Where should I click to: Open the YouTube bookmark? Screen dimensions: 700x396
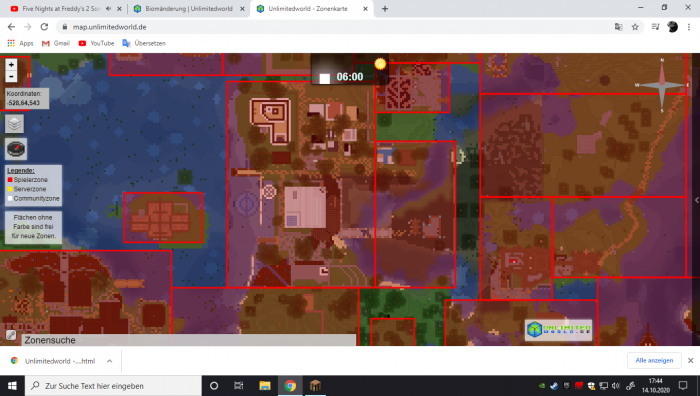96,43
